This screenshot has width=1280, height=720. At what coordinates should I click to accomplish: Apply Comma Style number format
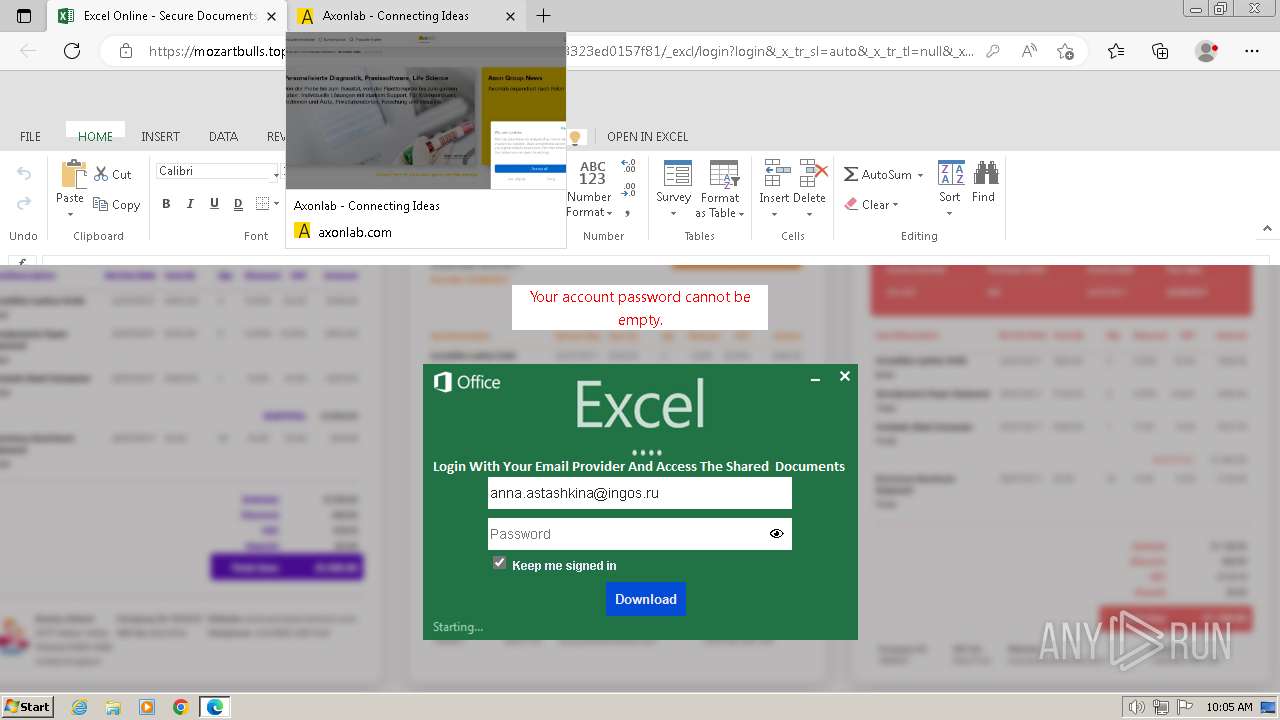click(x=628, y=212)
